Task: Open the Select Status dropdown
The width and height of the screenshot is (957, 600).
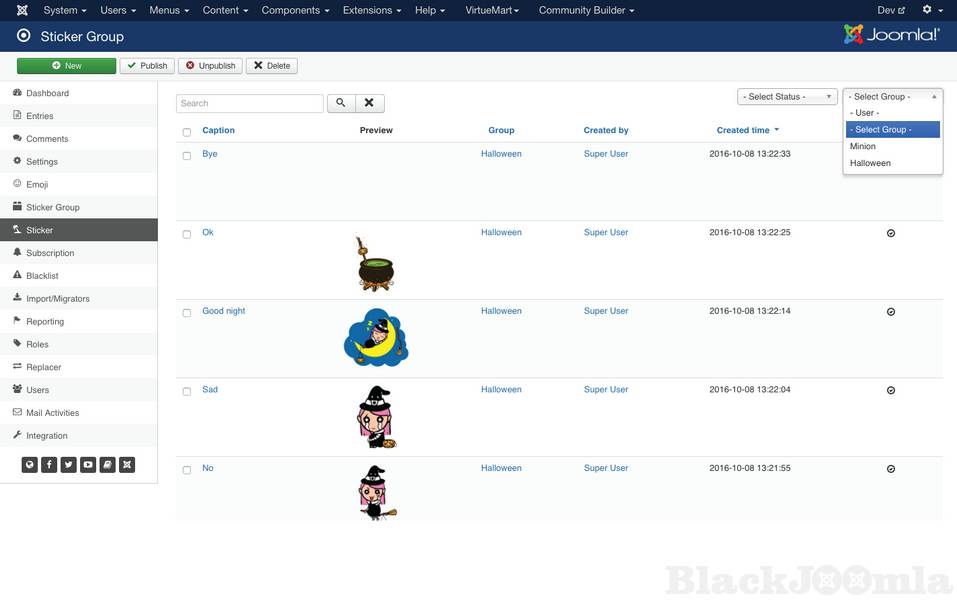Action: 787,97
